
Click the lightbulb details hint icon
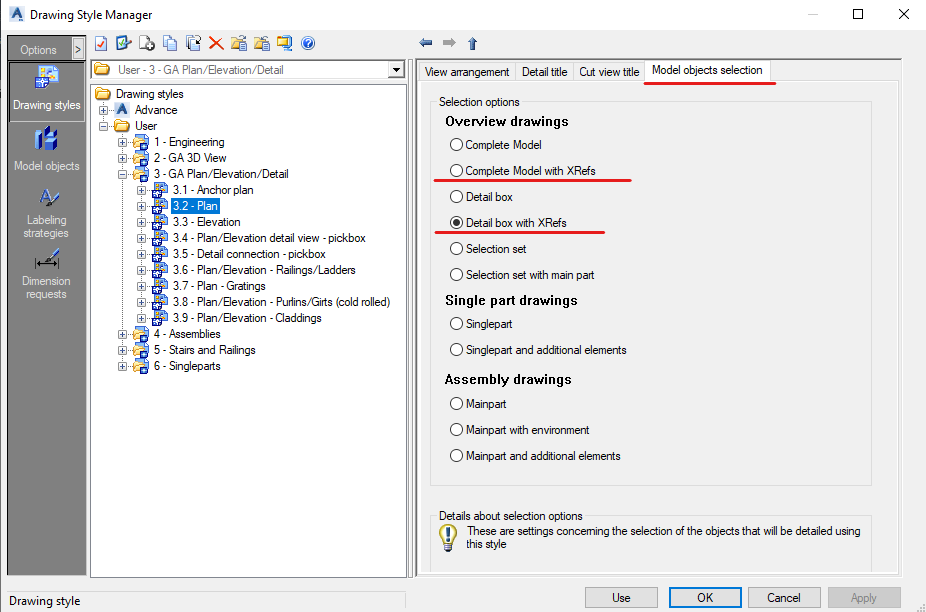(x=448, y=538)
